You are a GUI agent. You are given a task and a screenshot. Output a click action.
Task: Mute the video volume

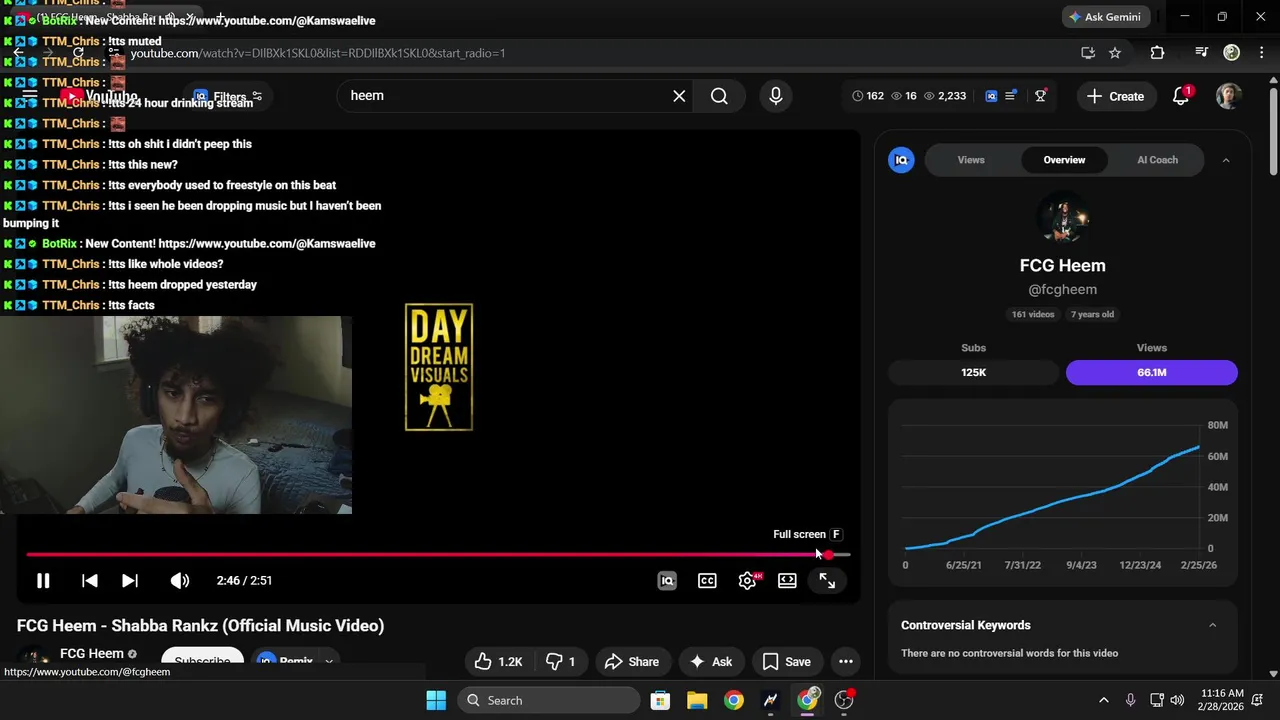pos(179,580)
